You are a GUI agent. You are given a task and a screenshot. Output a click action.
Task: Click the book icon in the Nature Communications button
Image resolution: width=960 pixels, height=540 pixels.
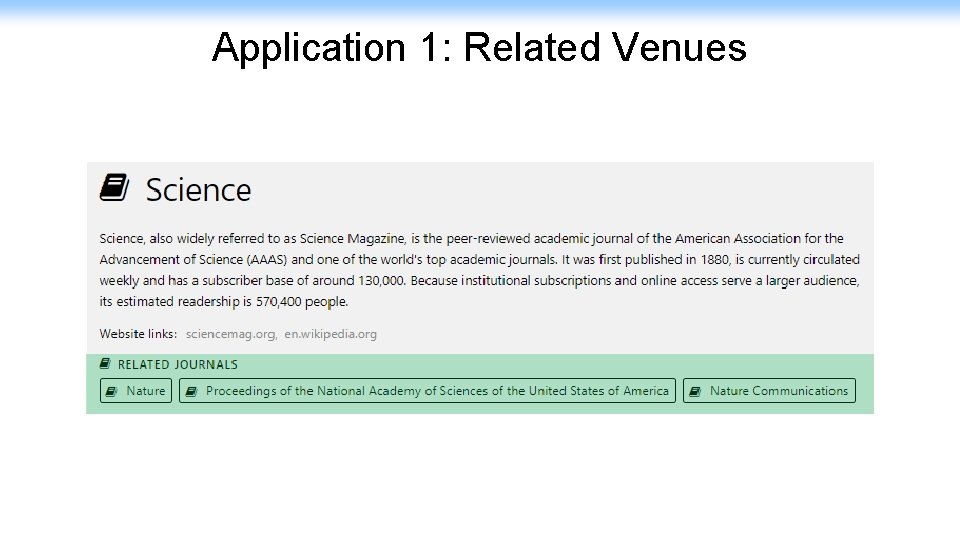(695, 391)
